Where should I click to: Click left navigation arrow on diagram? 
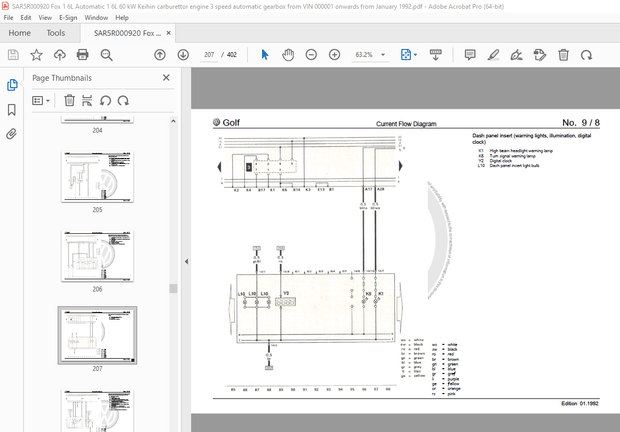click(x=219, y=166)
